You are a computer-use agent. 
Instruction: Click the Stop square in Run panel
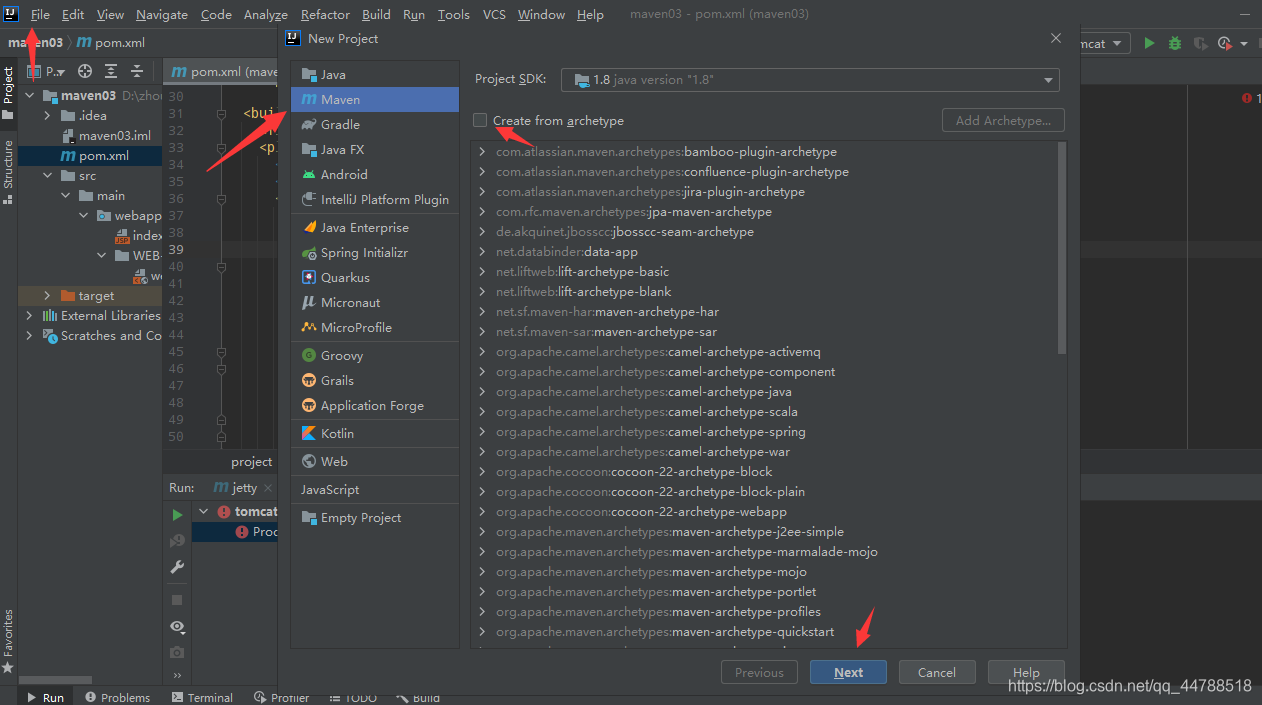(x=177, y=600)
